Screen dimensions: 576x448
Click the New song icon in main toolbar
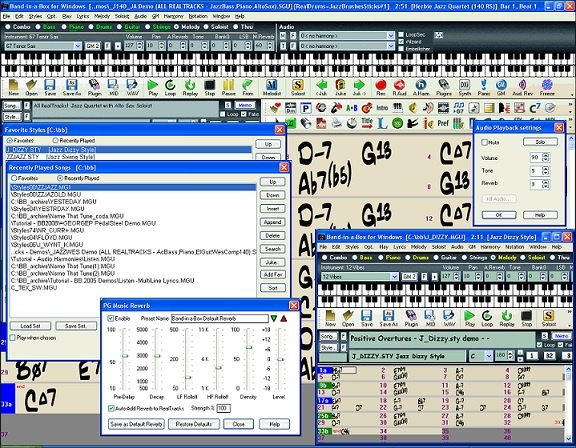click(x=13, y=87)
